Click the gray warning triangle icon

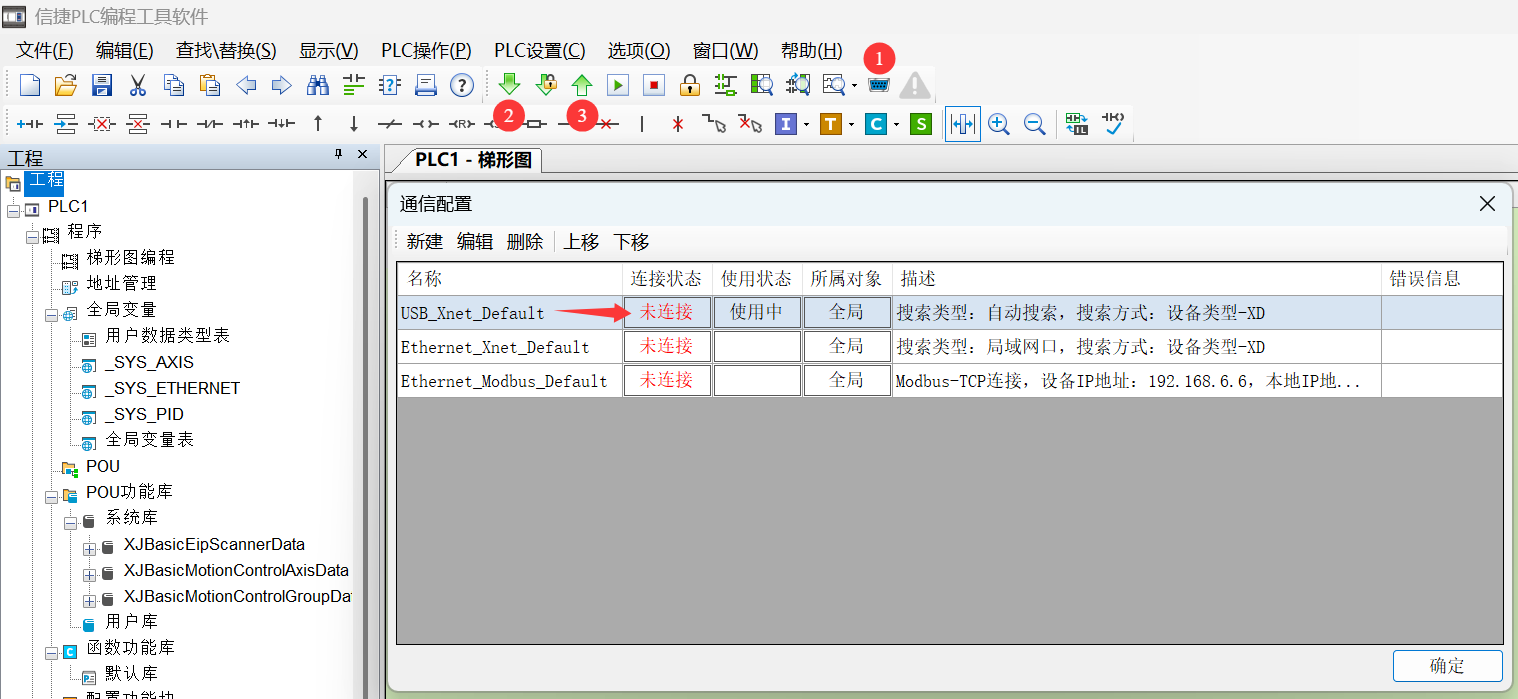[914, 85]
